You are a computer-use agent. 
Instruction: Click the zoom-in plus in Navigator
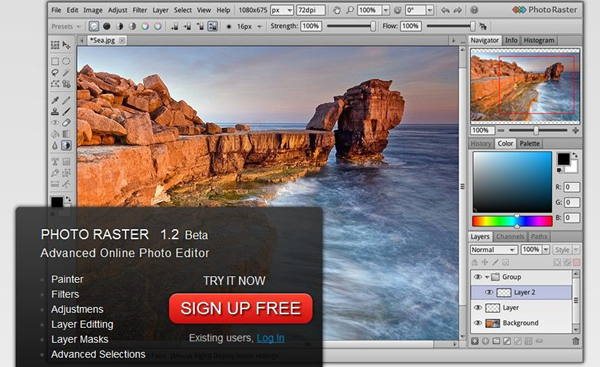pyautogui.click(x=575, y=130)
